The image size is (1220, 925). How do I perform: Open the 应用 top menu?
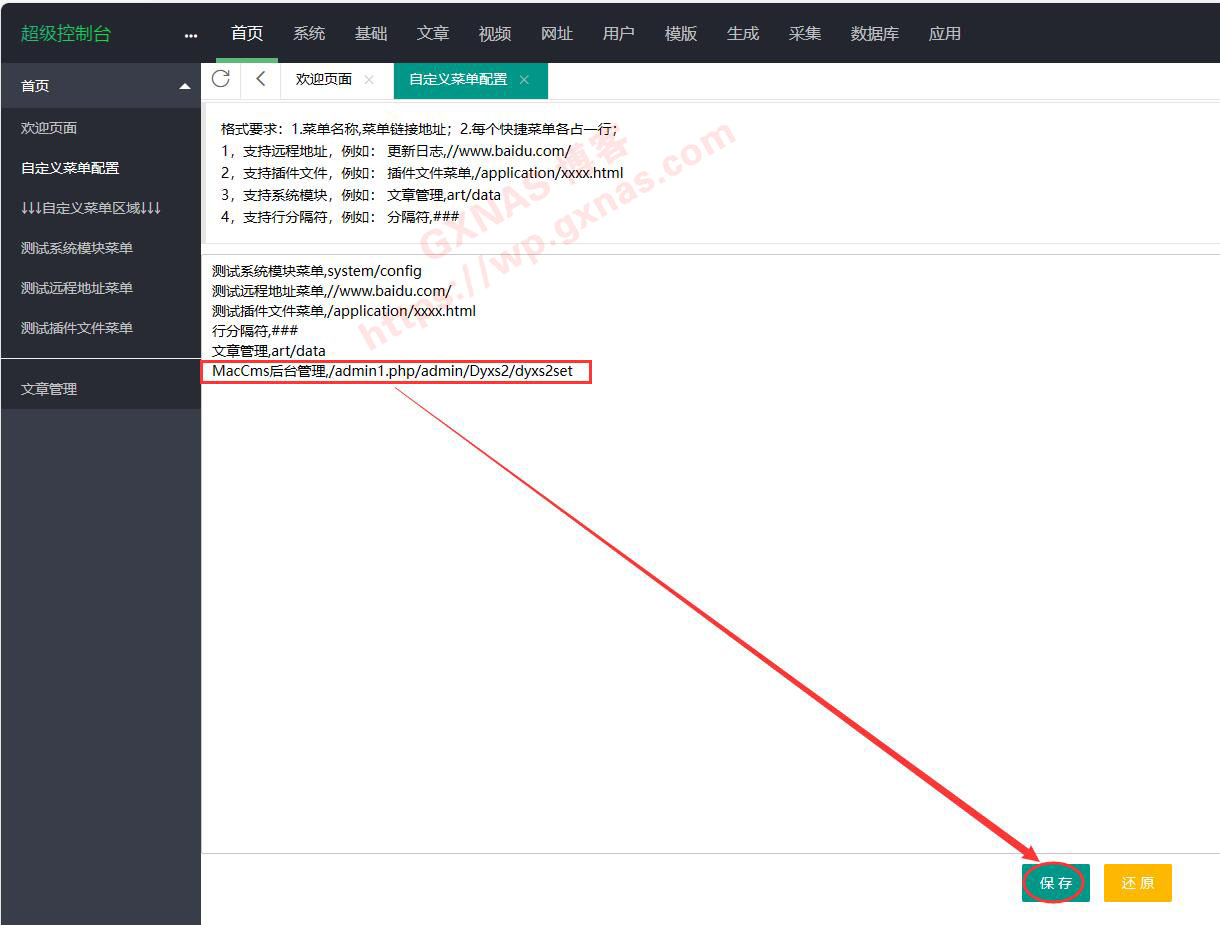[x=944, y=33]
